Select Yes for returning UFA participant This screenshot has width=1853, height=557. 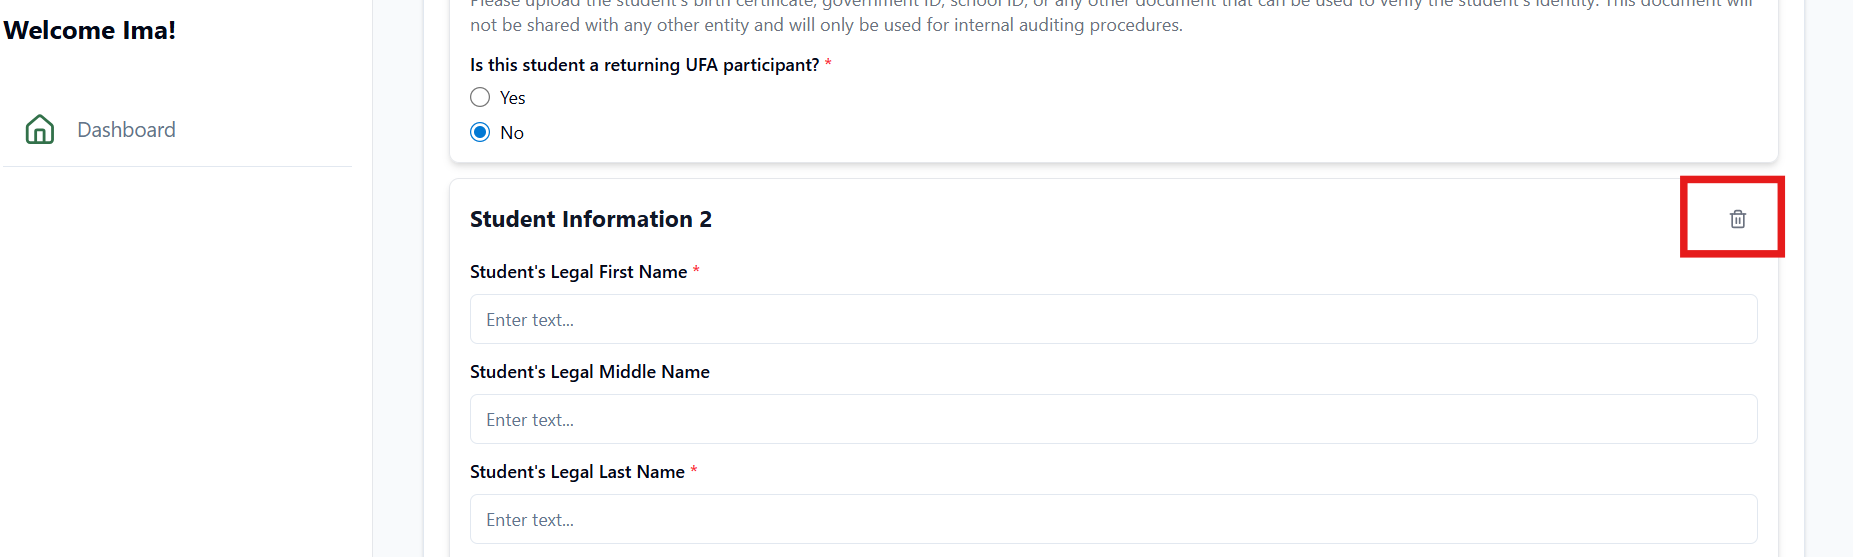click(480, 97)
